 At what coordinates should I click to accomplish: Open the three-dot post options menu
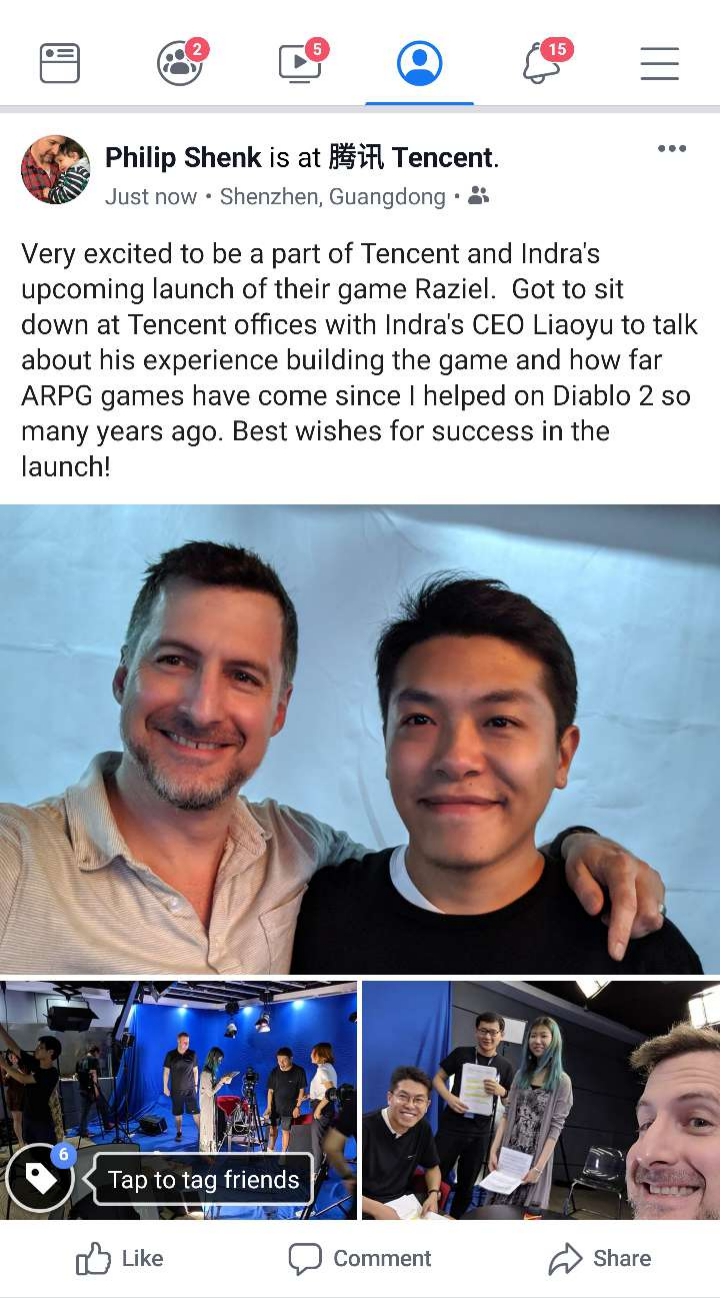point(672,149)
